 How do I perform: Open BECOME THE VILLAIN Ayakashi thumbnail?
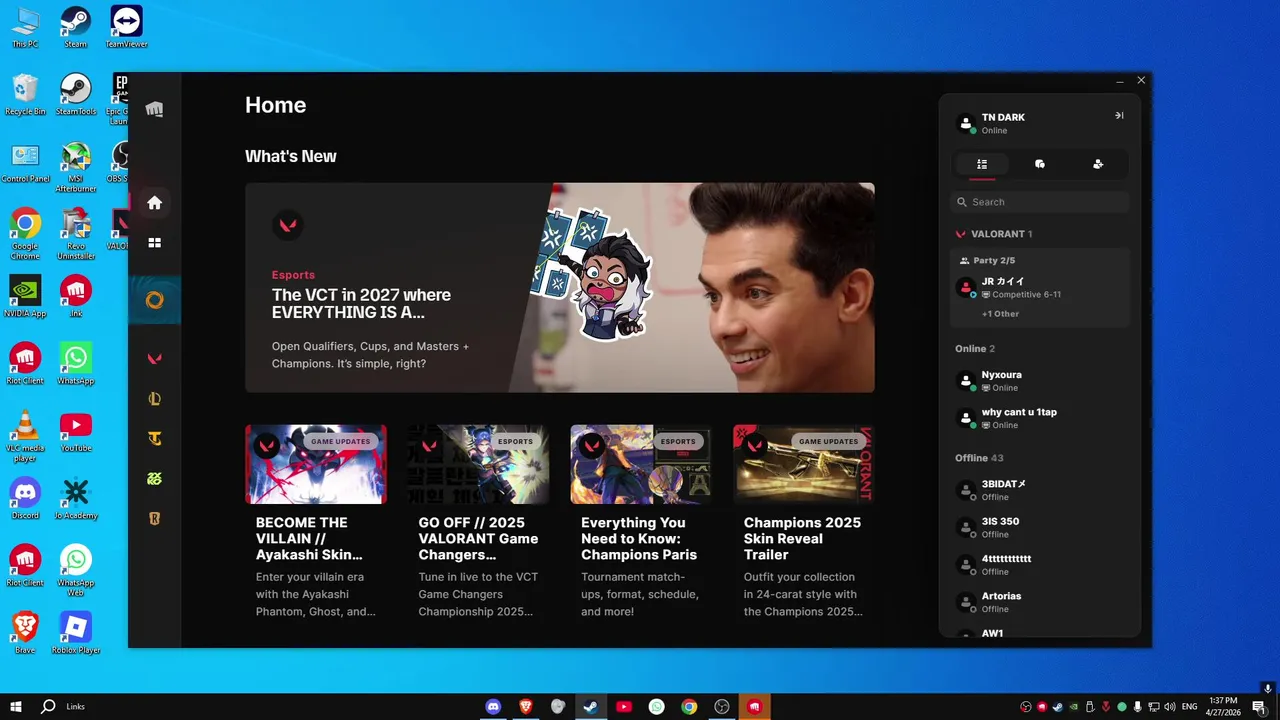point(316,464)
